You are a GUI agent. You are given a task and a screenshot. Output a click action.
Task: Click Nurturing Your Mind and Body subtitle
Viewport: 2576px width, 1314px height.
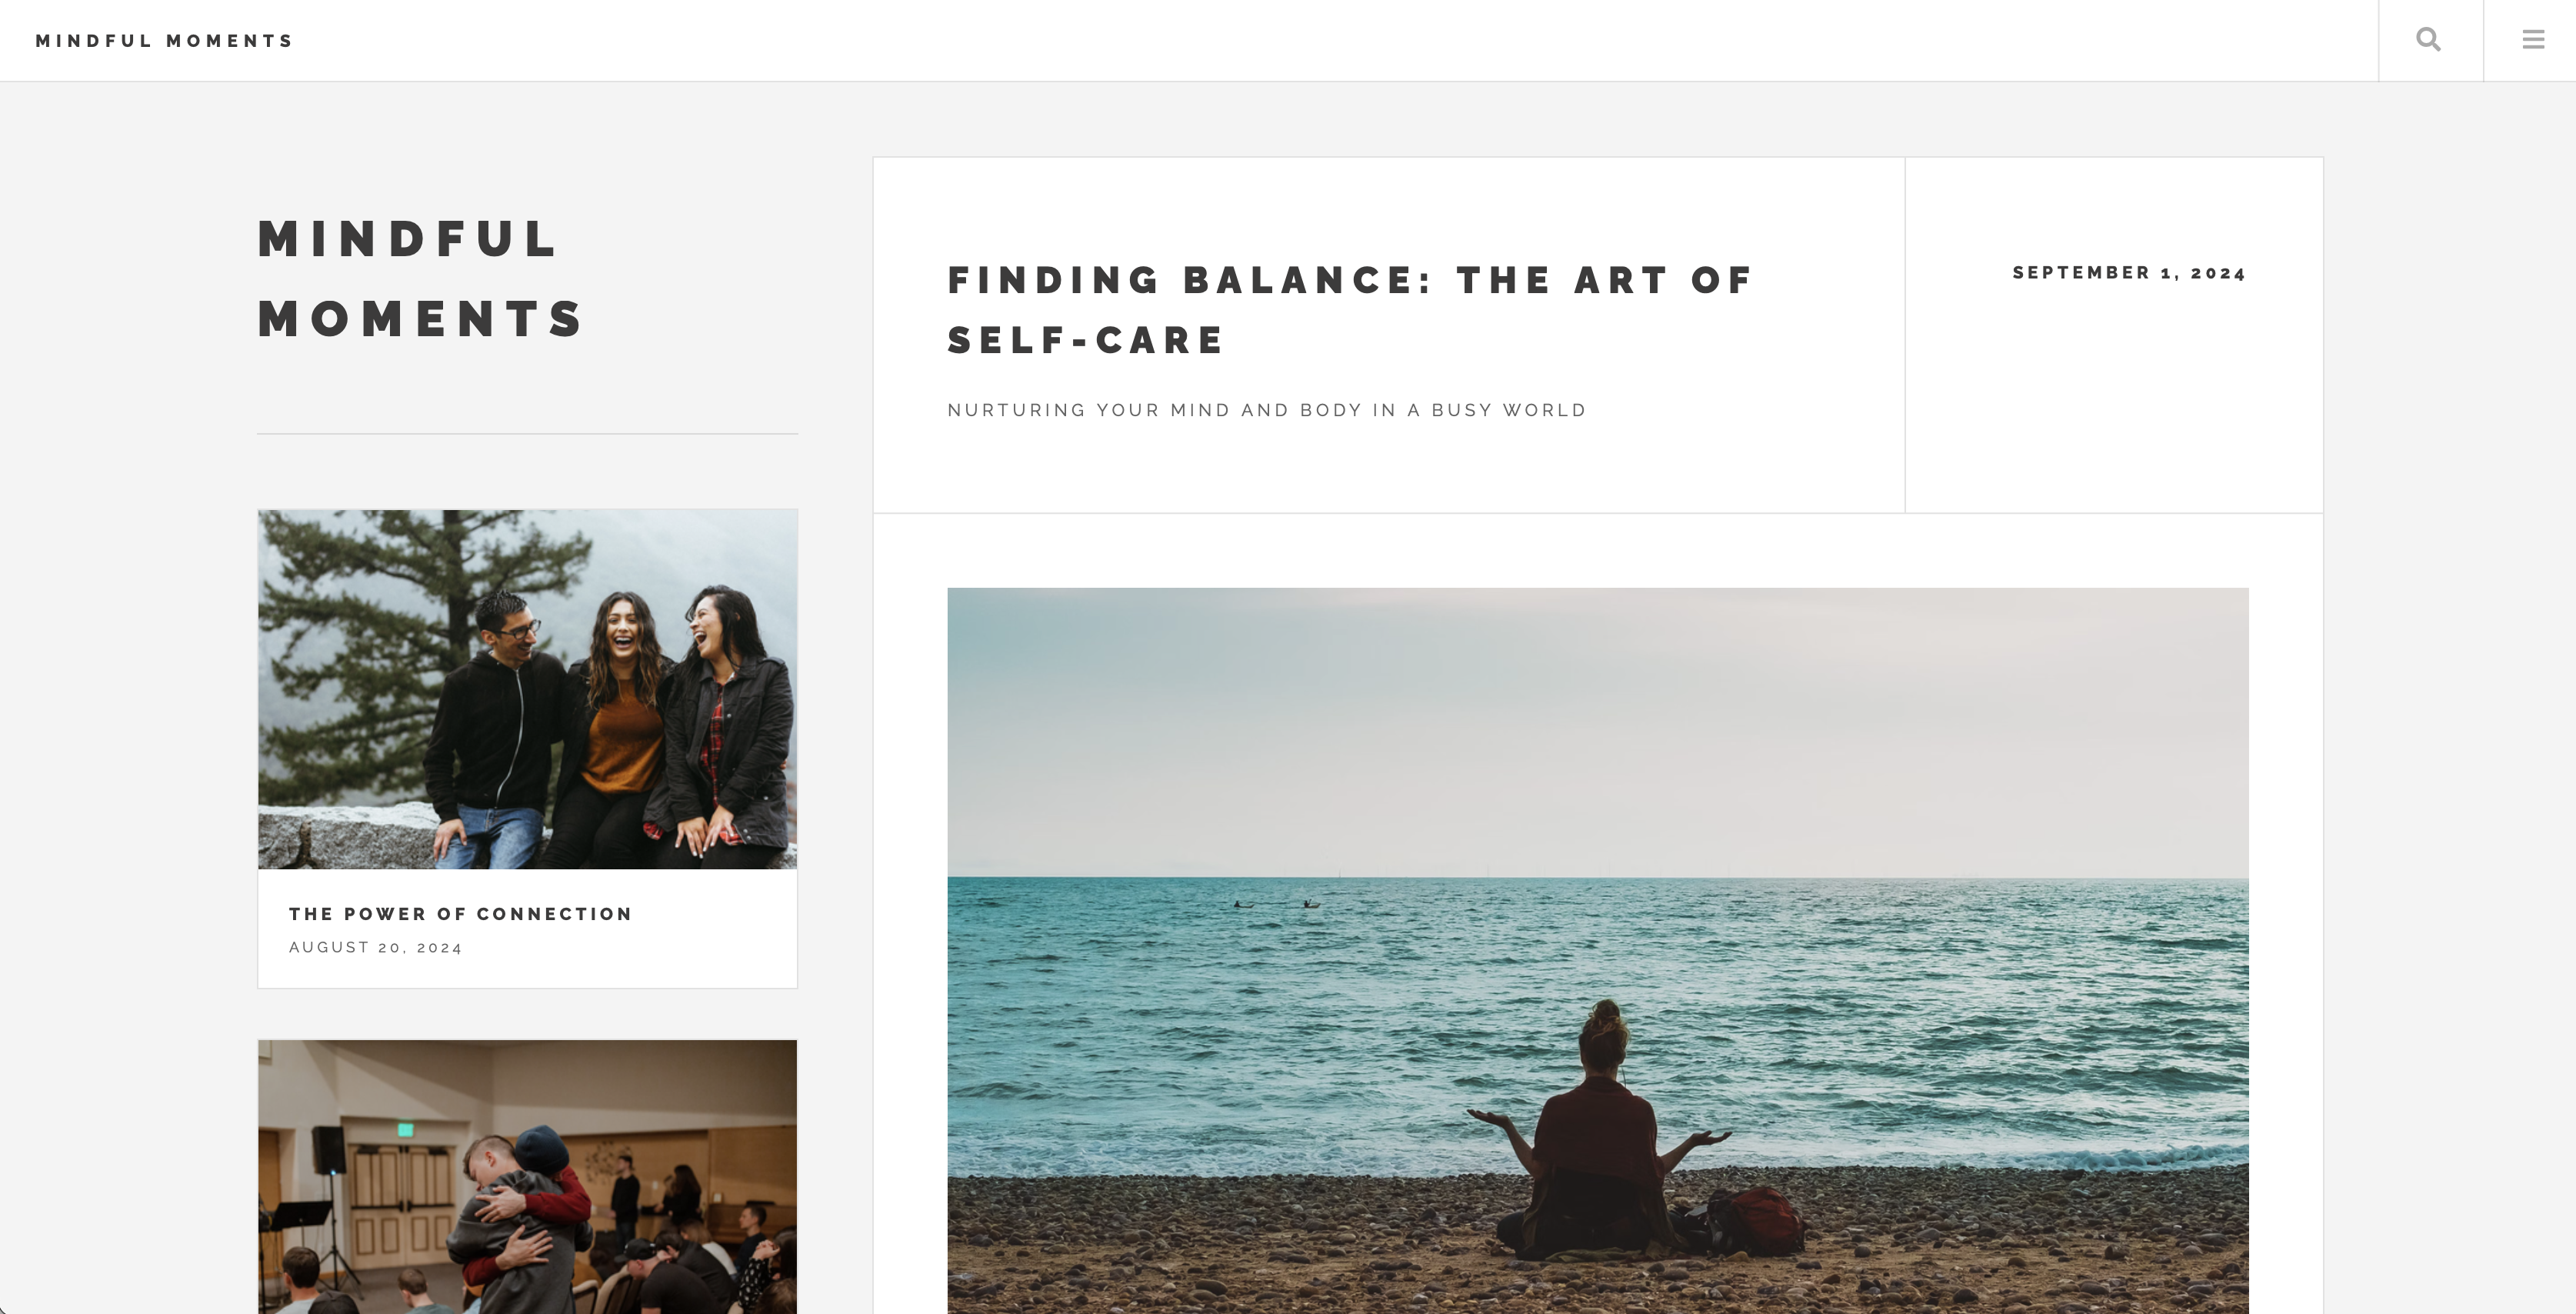click(1267, 410)
